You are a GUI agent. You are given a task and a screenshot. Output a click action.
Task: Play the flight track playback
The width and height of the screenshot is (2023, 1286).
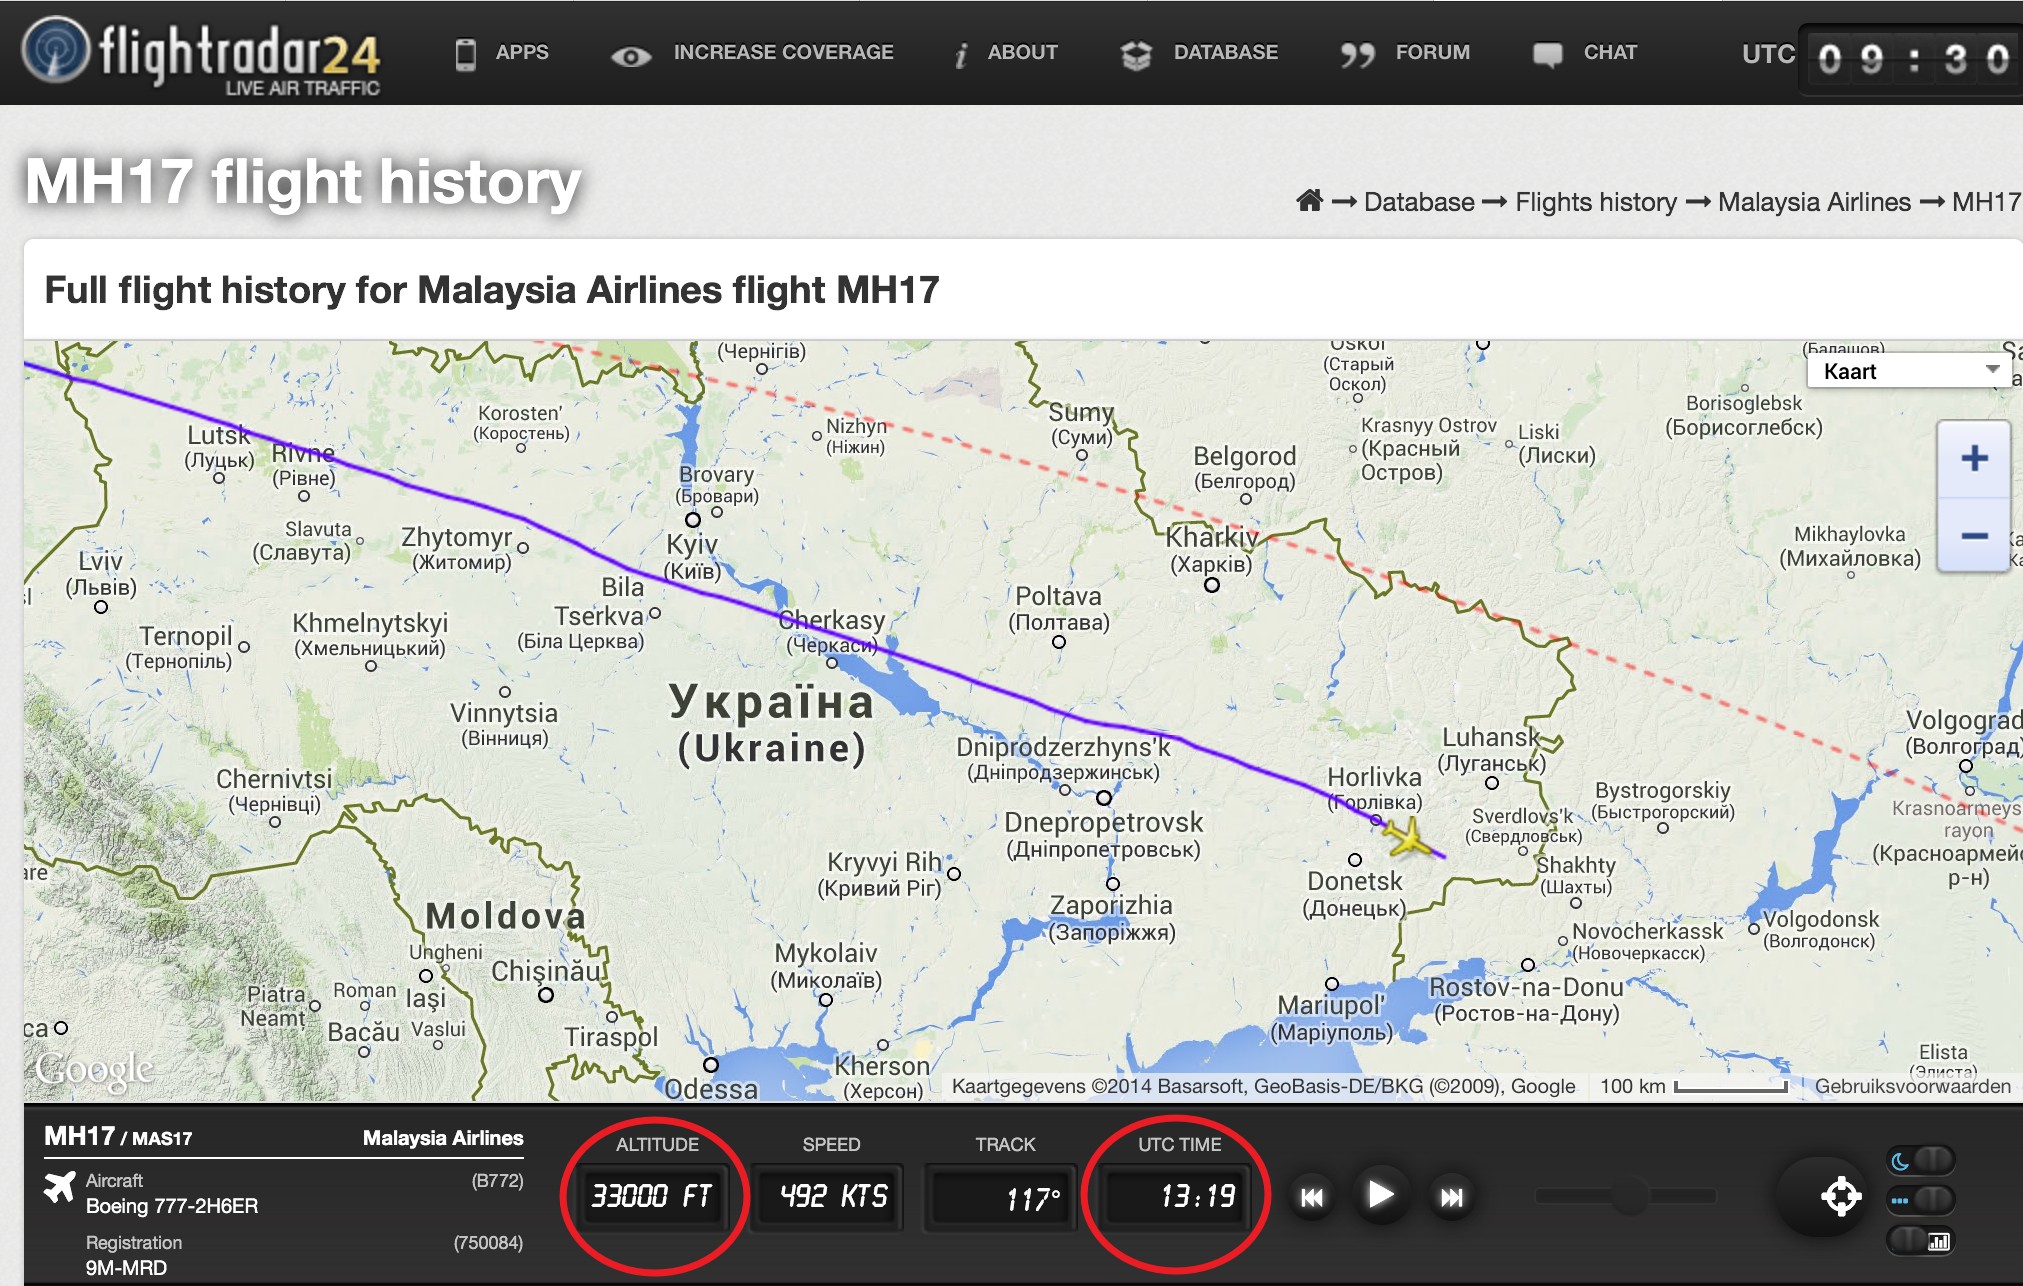pyautogui.click(x=1380, y=1194)
